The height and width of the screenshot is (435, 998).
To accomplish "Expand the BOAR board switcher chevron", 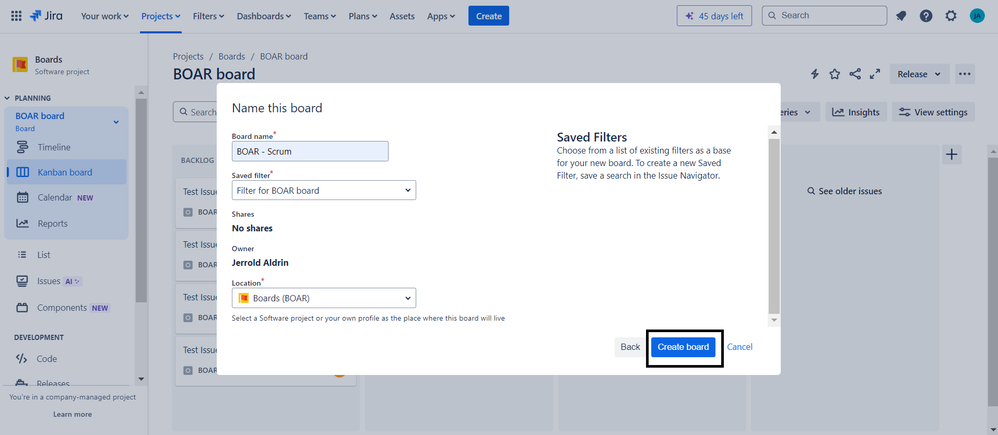I will (116, 122).
